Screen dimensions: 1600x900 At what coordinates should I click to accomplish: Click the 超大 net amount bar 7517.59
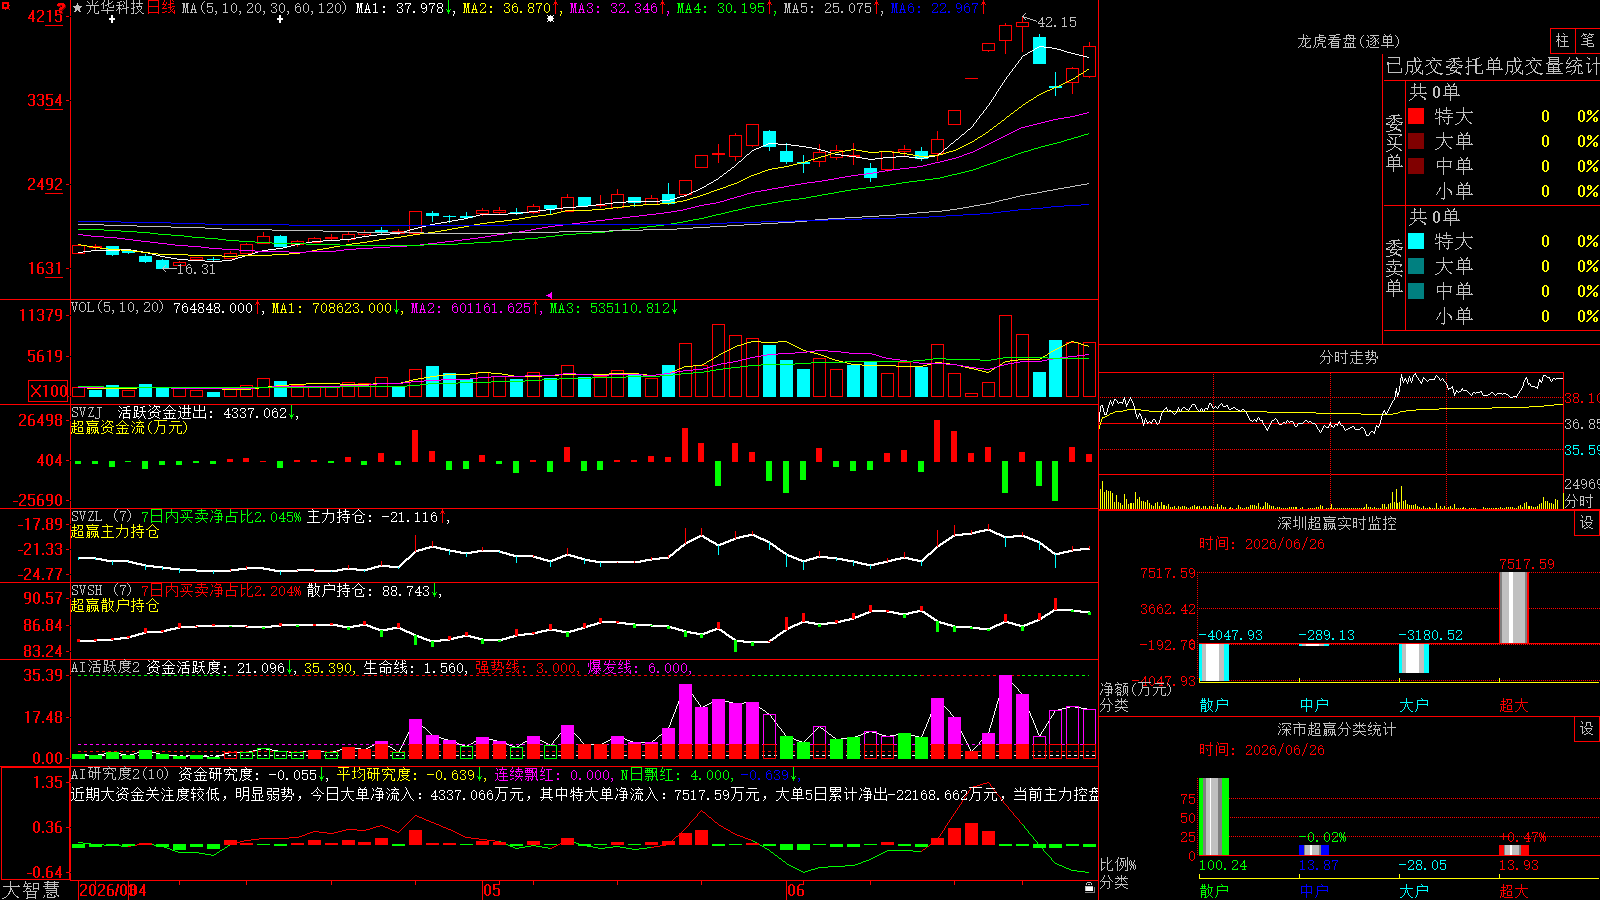(x=1514, y=607)
